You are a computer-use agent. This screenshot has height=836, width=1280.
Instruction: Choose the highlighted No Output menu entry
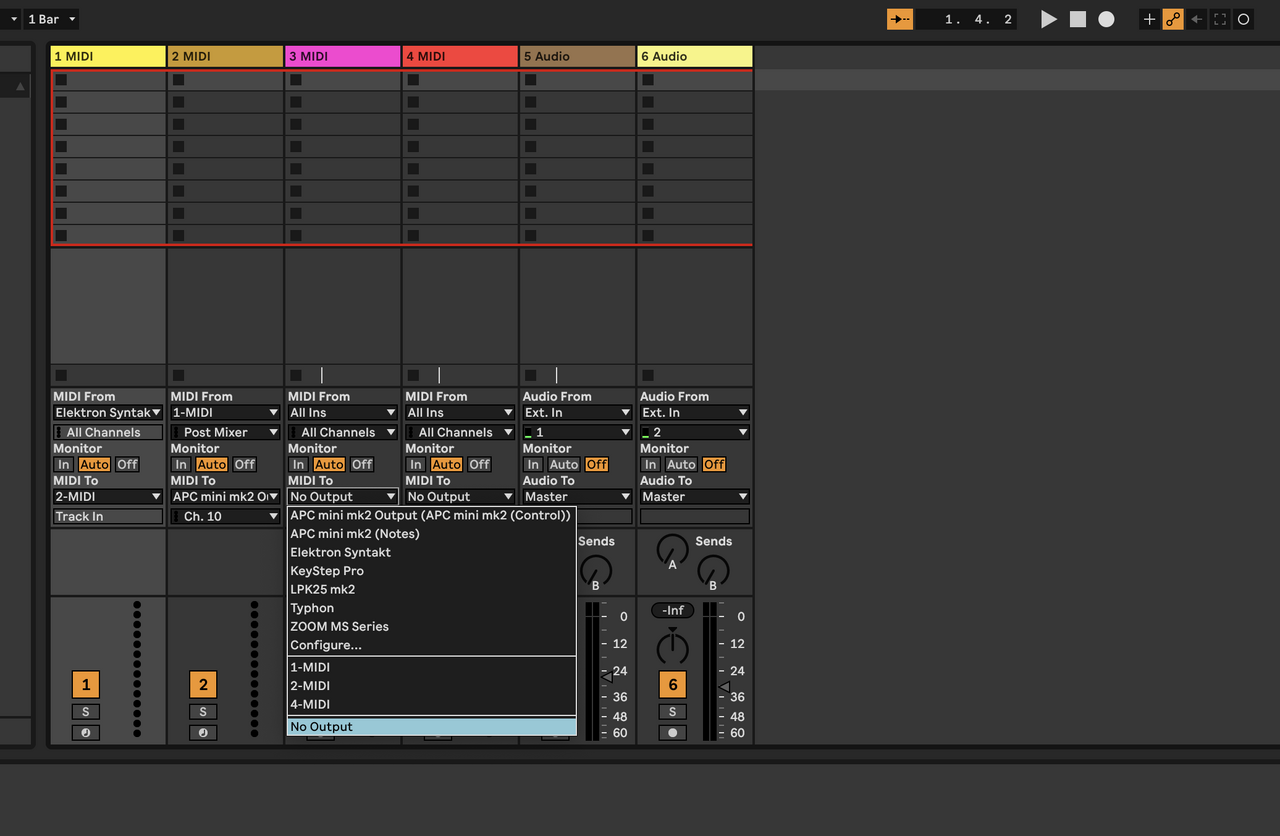[432, 727]
